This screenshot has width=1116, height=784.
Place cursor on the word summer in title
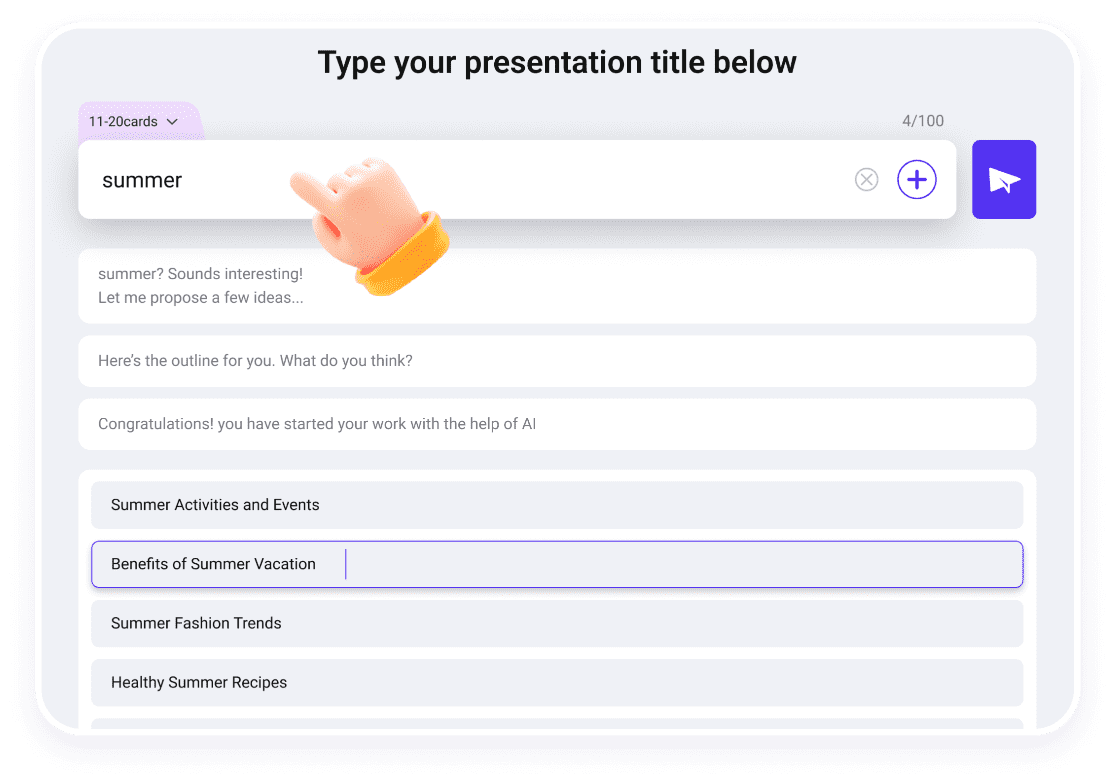pyautogui.click(x=142, y=181)
